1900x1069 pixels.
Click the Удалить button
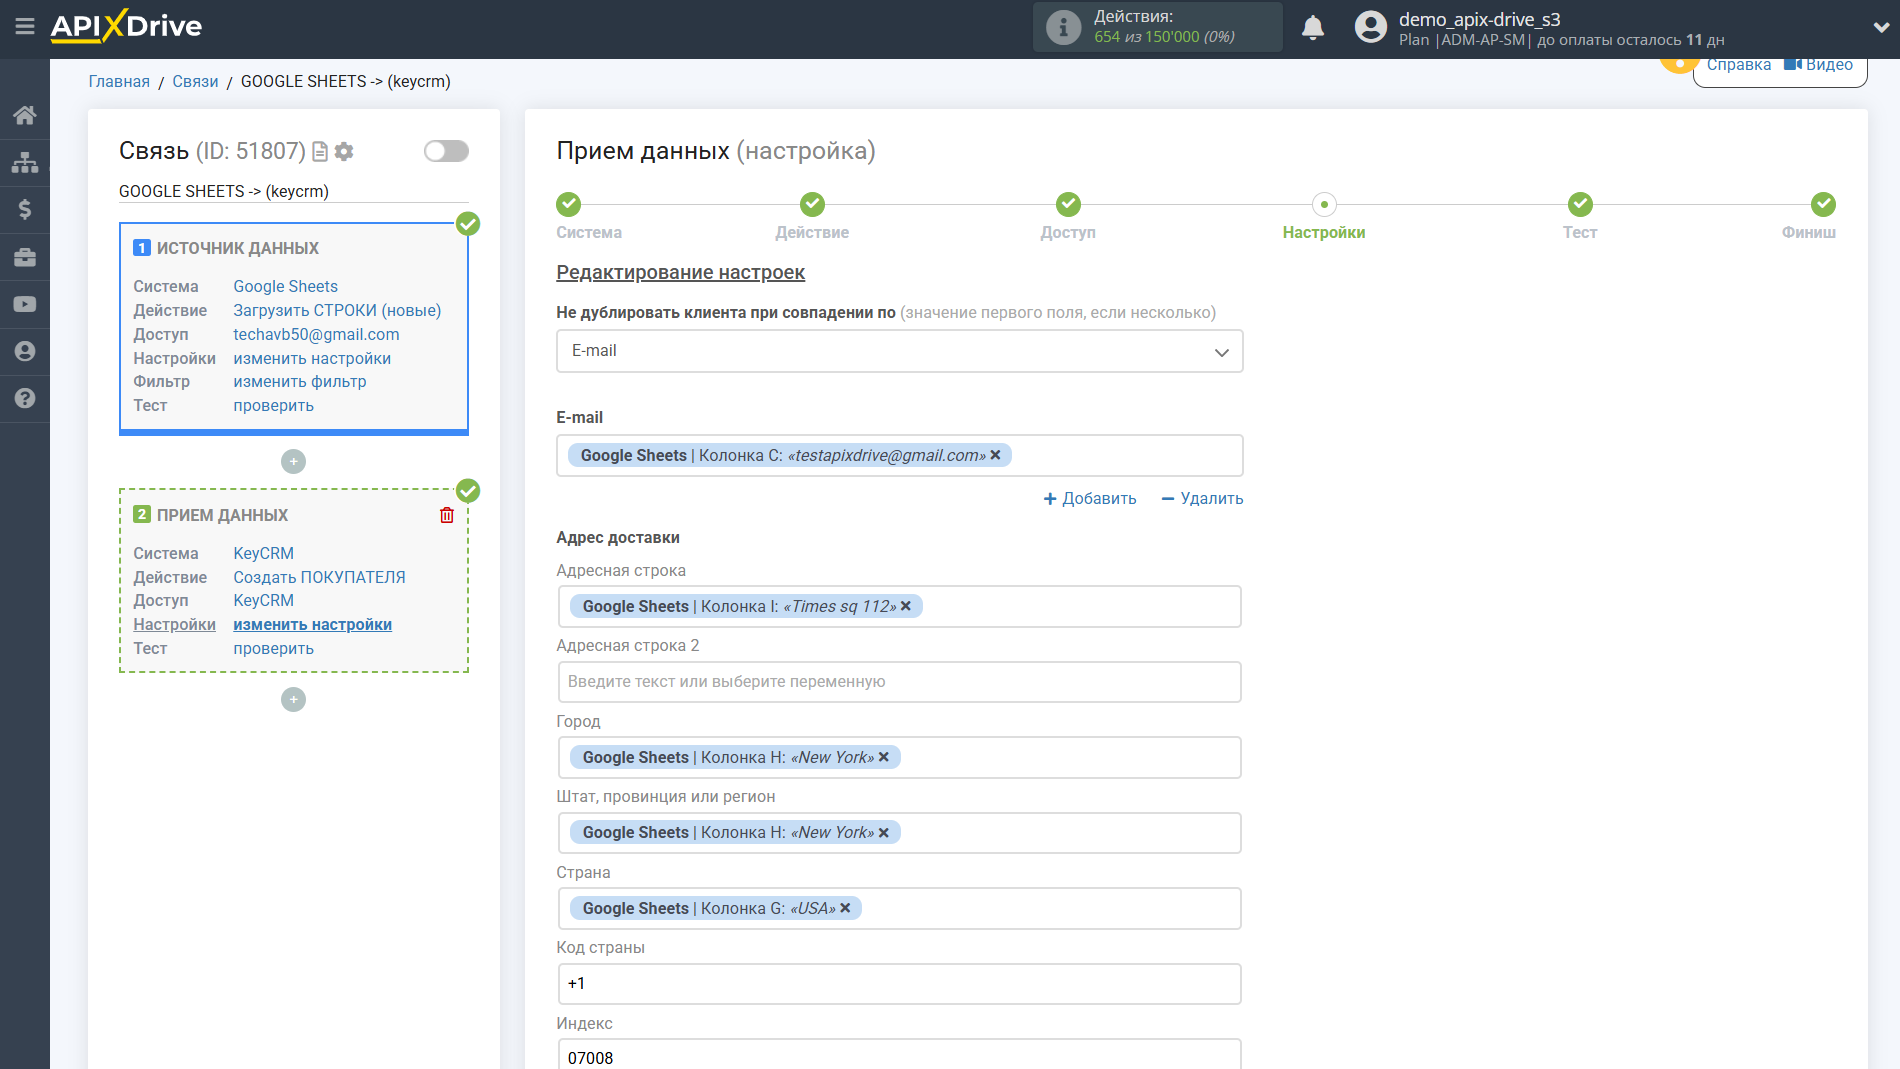tap(1202, 498)
